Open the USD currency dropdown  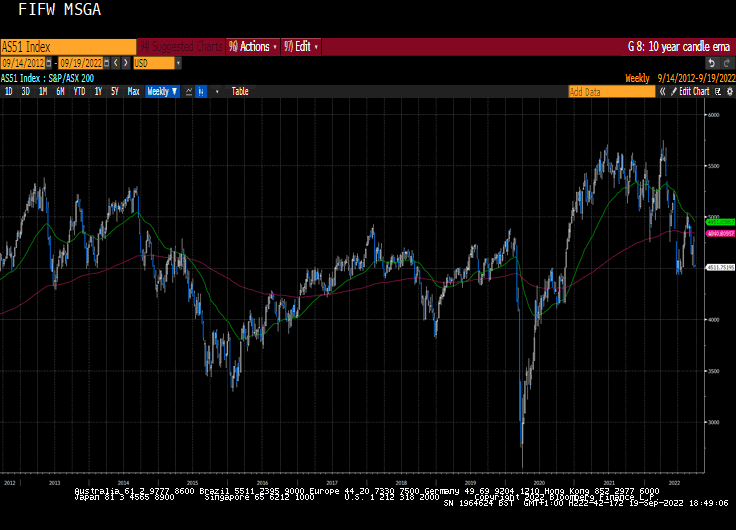point(178,63)
